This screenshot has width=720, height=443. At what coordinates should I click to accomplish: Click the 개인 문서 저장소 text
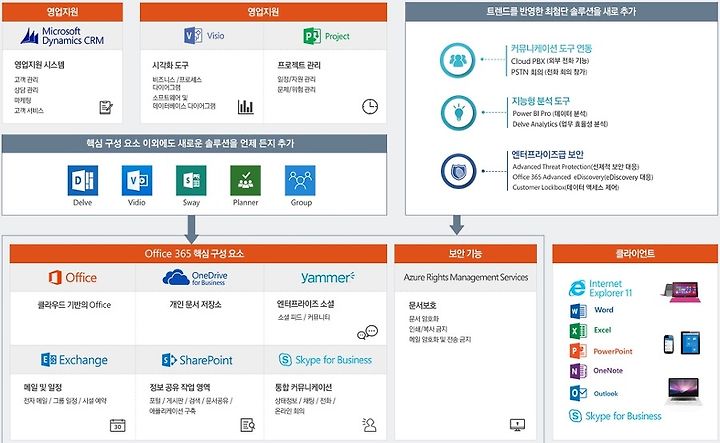coord(196,304)
